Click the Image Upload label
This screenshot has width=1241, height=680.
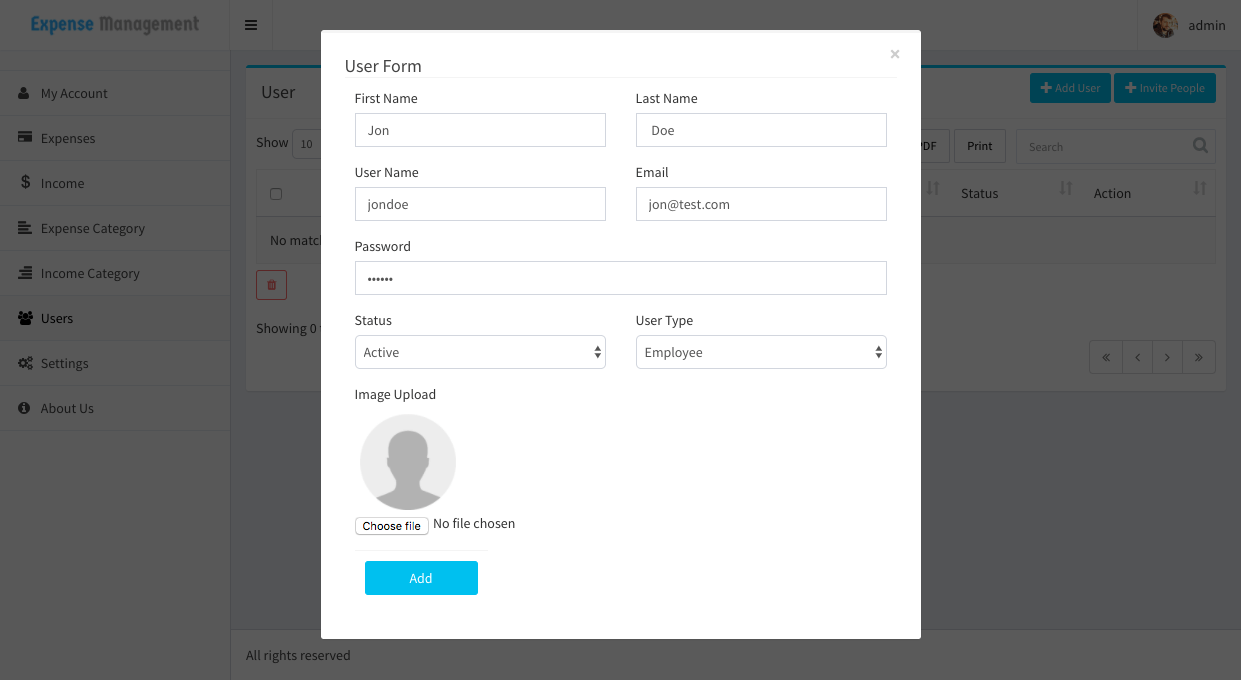[x=395, y=394]
